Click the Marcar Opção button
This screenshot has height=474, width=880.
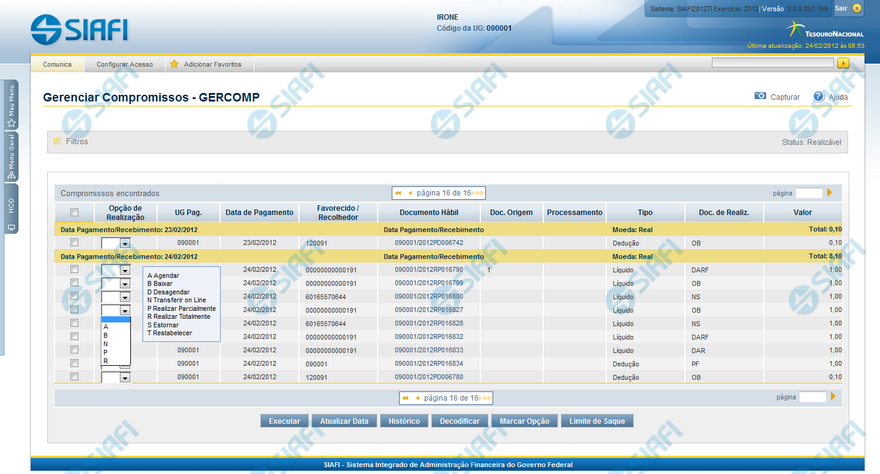tap(524, 421)
